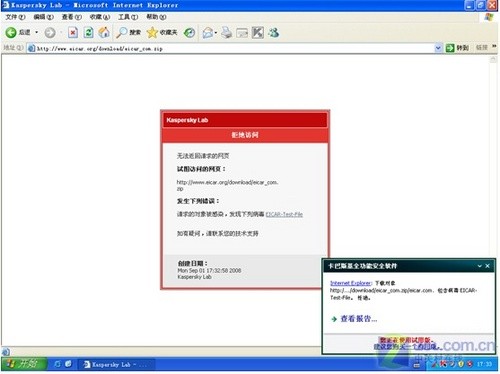
Task: Click the Windows 开始 Start button
Action: click(23, 364)
